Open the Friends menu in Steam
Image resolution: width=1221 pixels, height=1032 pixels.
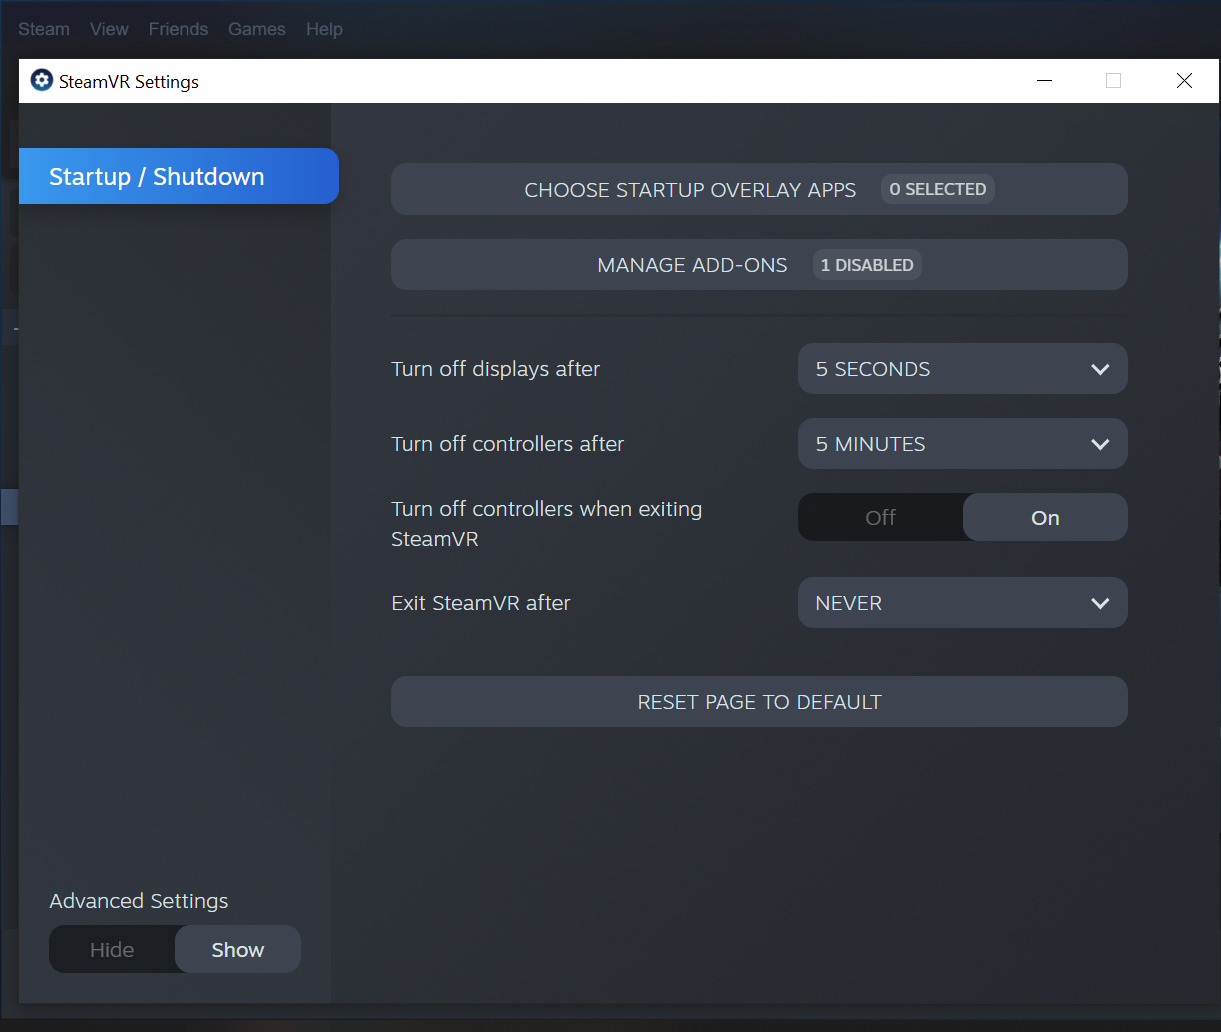pos(178,29)
